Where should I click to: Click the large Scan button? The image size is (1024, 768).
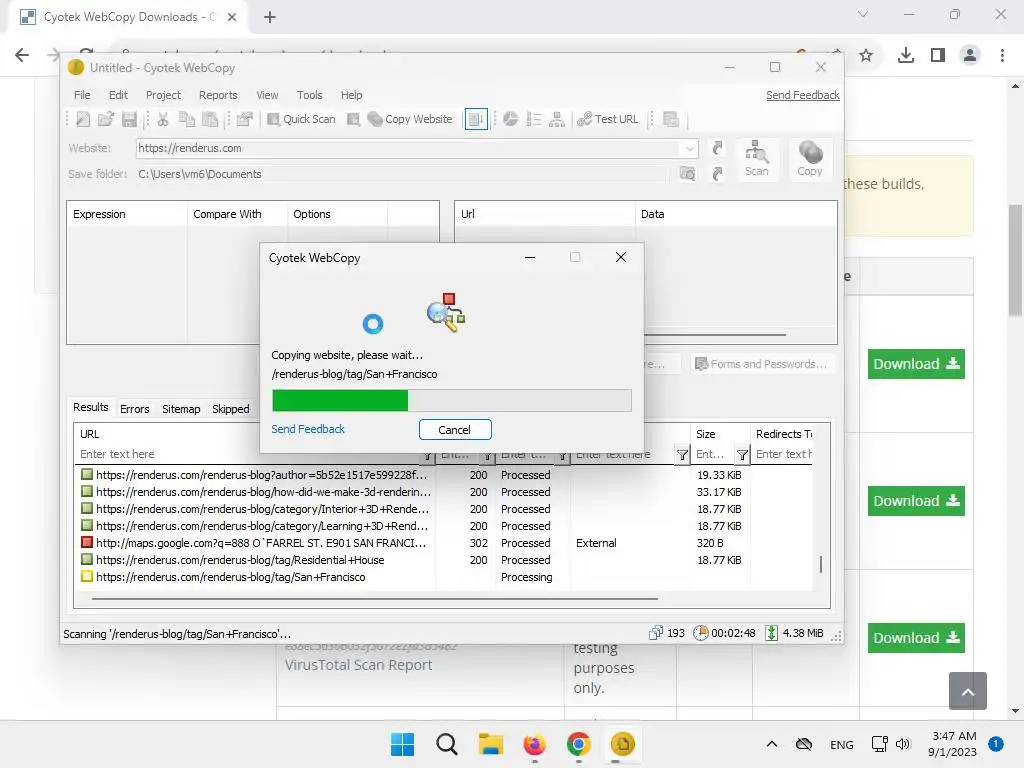[x=757, y=159]
